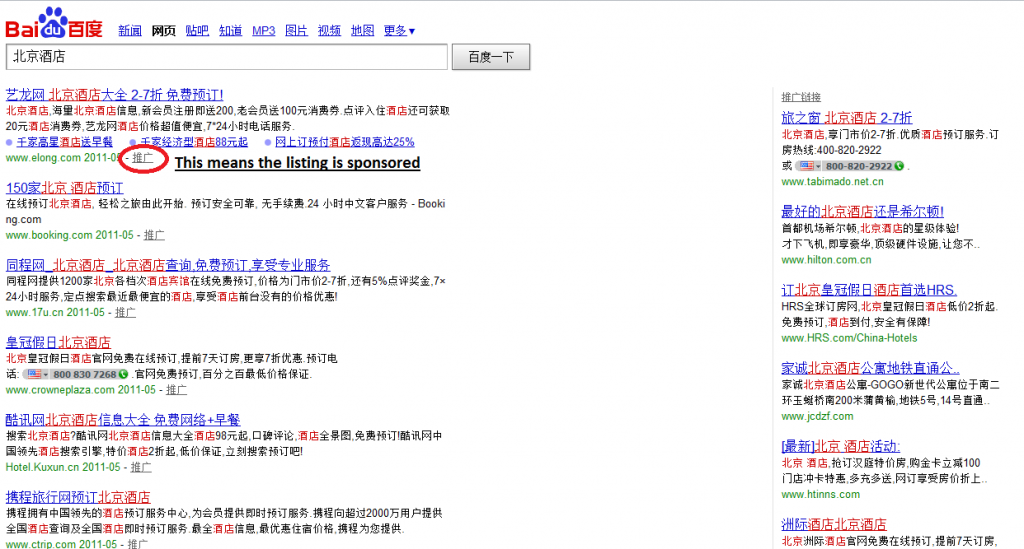The height and width of the screenshot is (549, 1024).
Task: Click URL www.ctrip.com 2011-05
Action: coord(61,543)
